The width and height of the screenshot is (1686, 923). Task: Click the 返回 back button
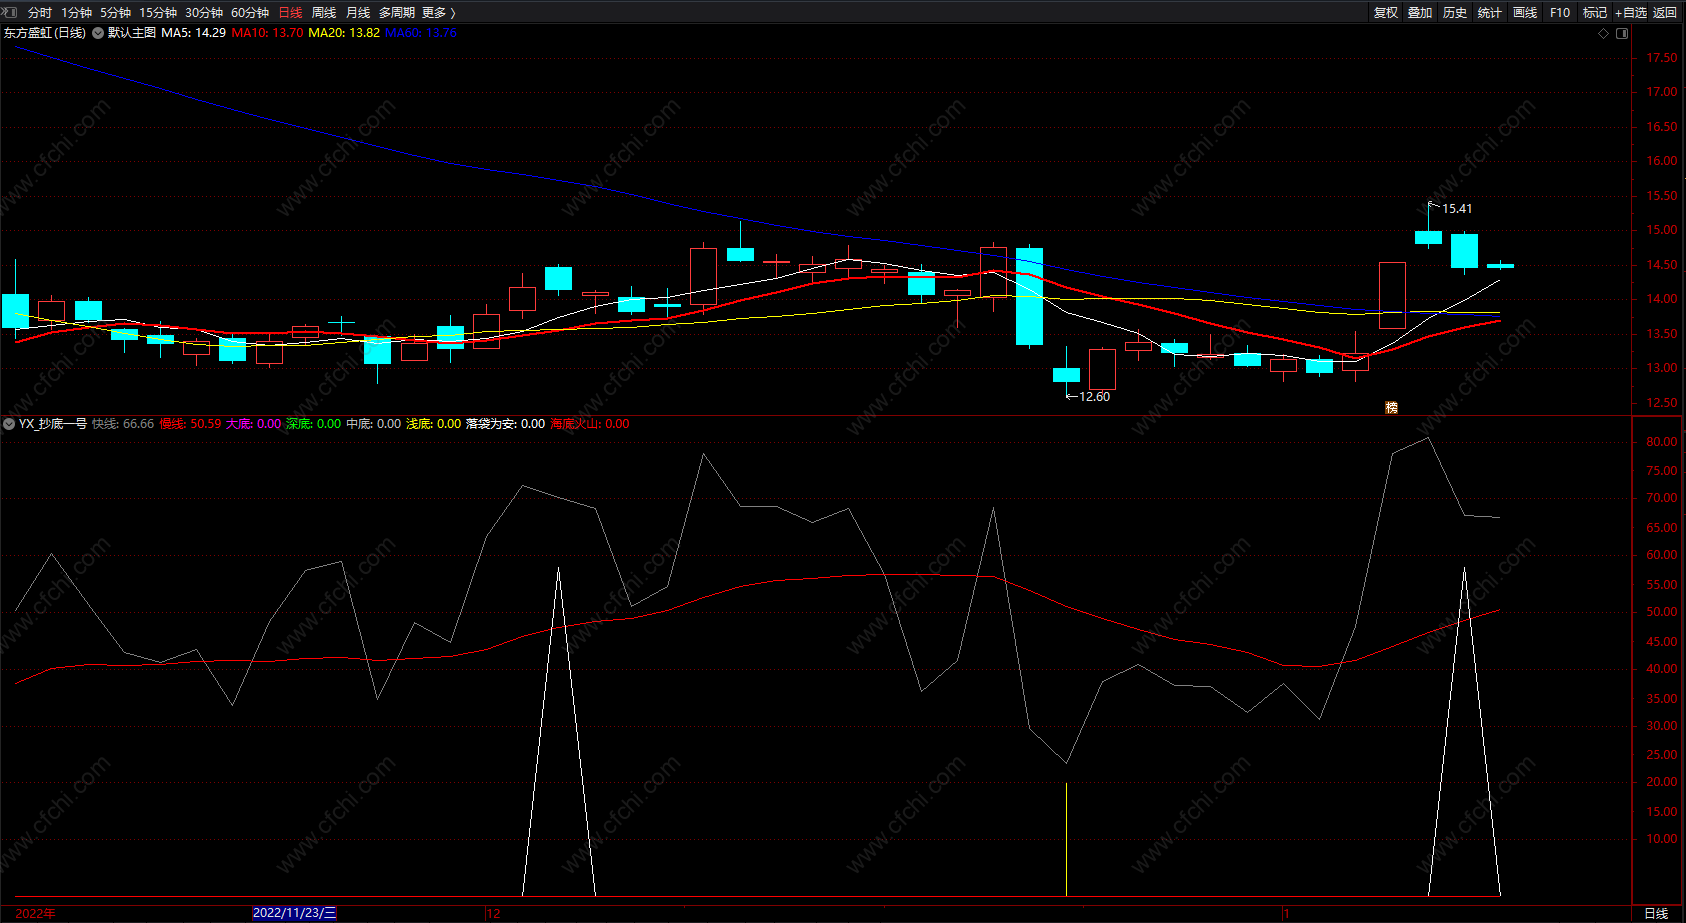(1665, 13)
